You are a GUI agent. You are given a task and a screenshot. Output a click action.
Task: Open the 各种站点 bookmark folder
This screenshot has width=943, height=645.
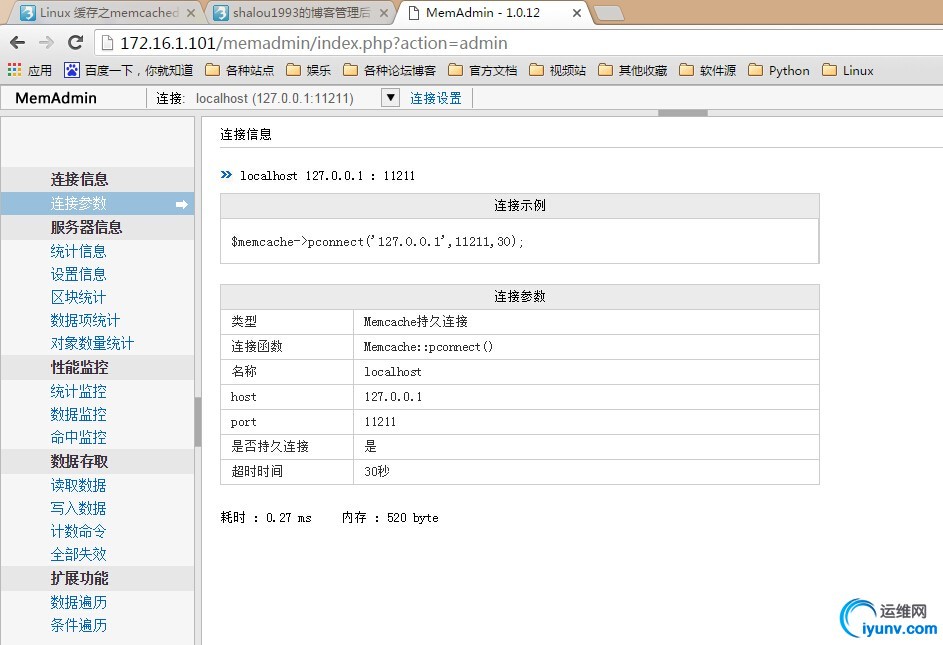tap(239, 70)
